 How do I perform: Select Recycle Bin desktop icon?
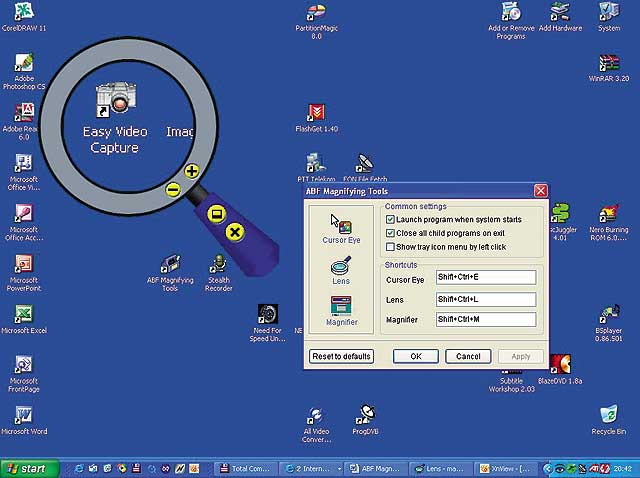pos(608,420)
